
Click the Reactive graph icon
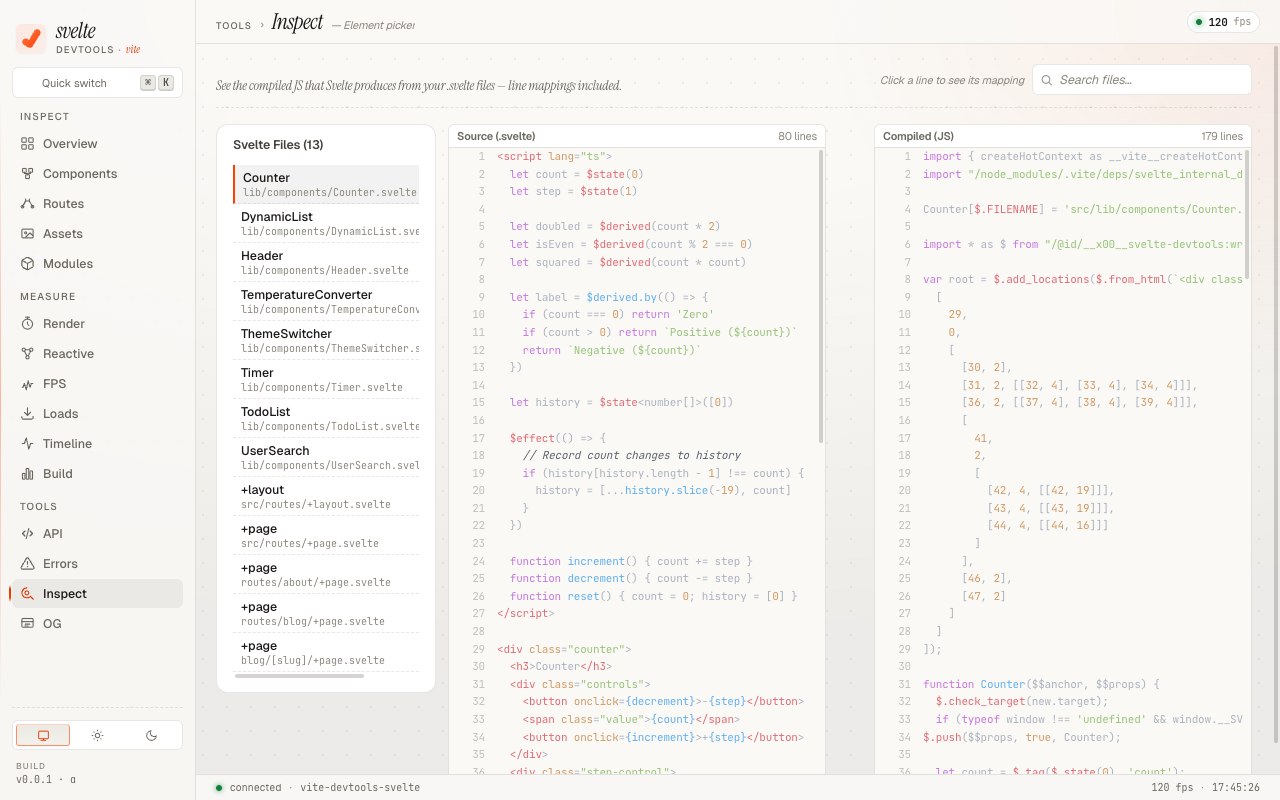(x=28, y=354)
